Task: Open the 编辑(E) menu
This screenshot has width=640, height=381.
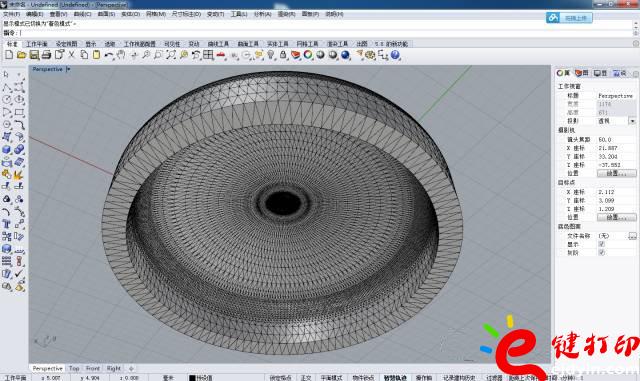Action: 35,14
